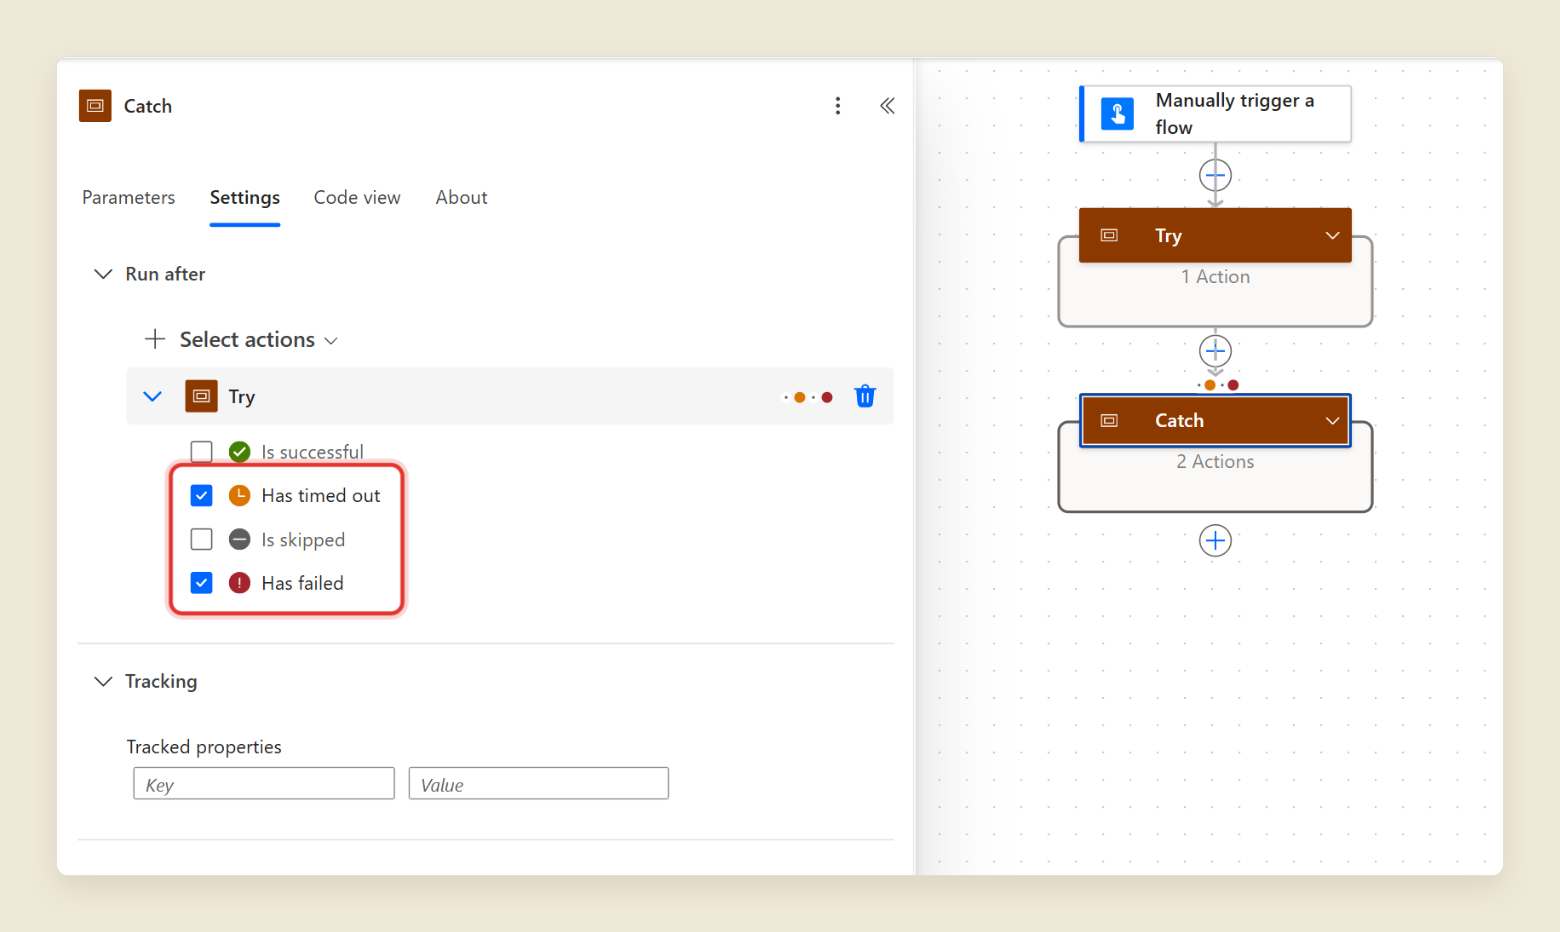Click the Try node scope icon on canvas
Viewport: 1560px width, 932px height.
1109,235
